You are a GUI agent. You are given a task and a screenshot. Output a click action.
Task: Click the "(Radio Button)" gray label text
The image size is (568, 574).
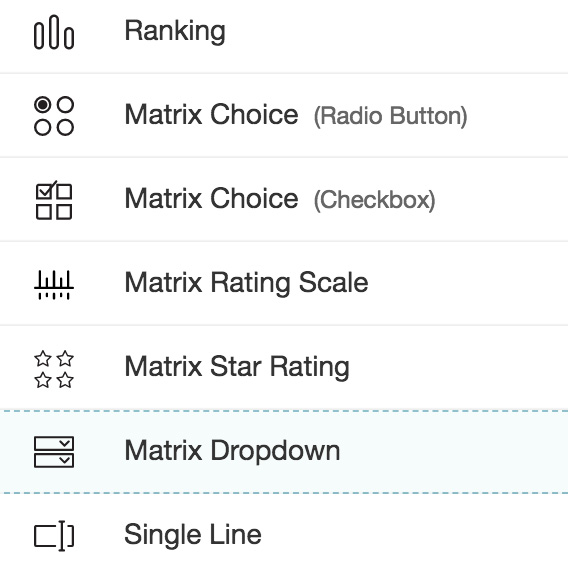(x=390, y=116)
